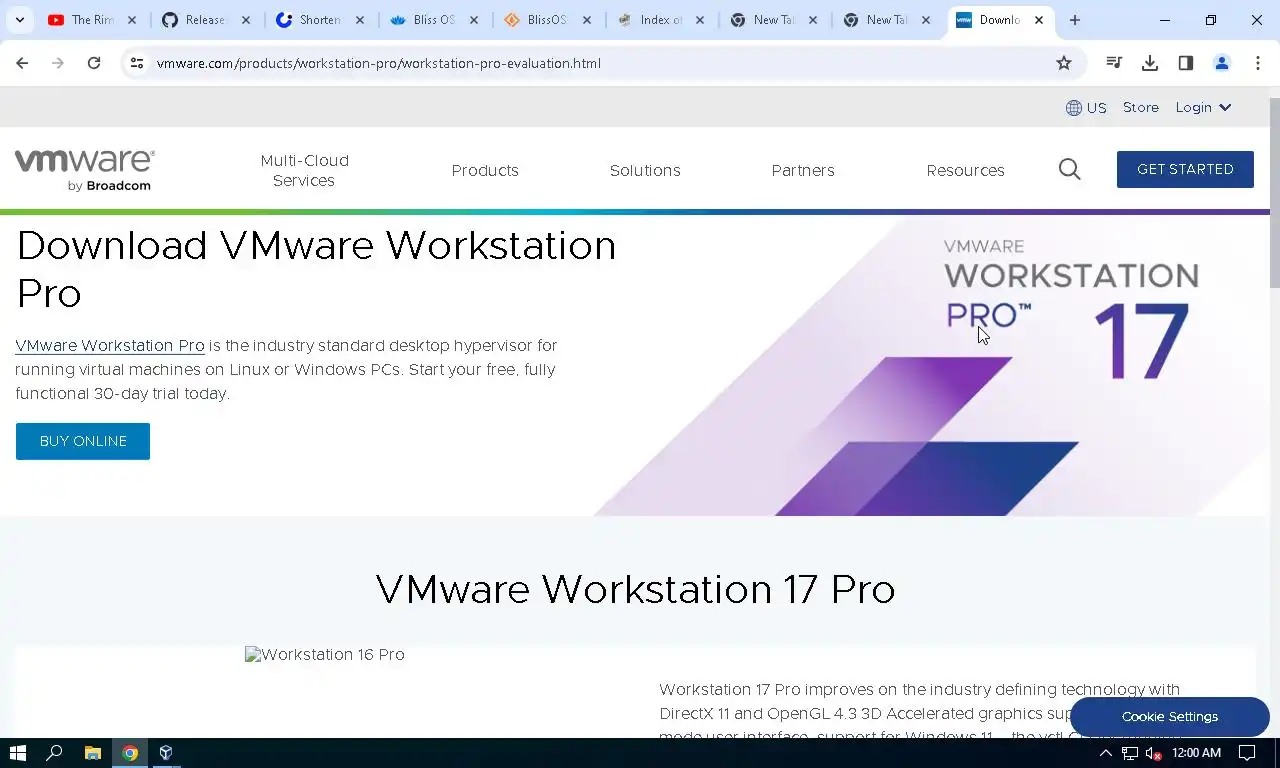Toggle the Chrome side panel icon

click(1186, 63)
